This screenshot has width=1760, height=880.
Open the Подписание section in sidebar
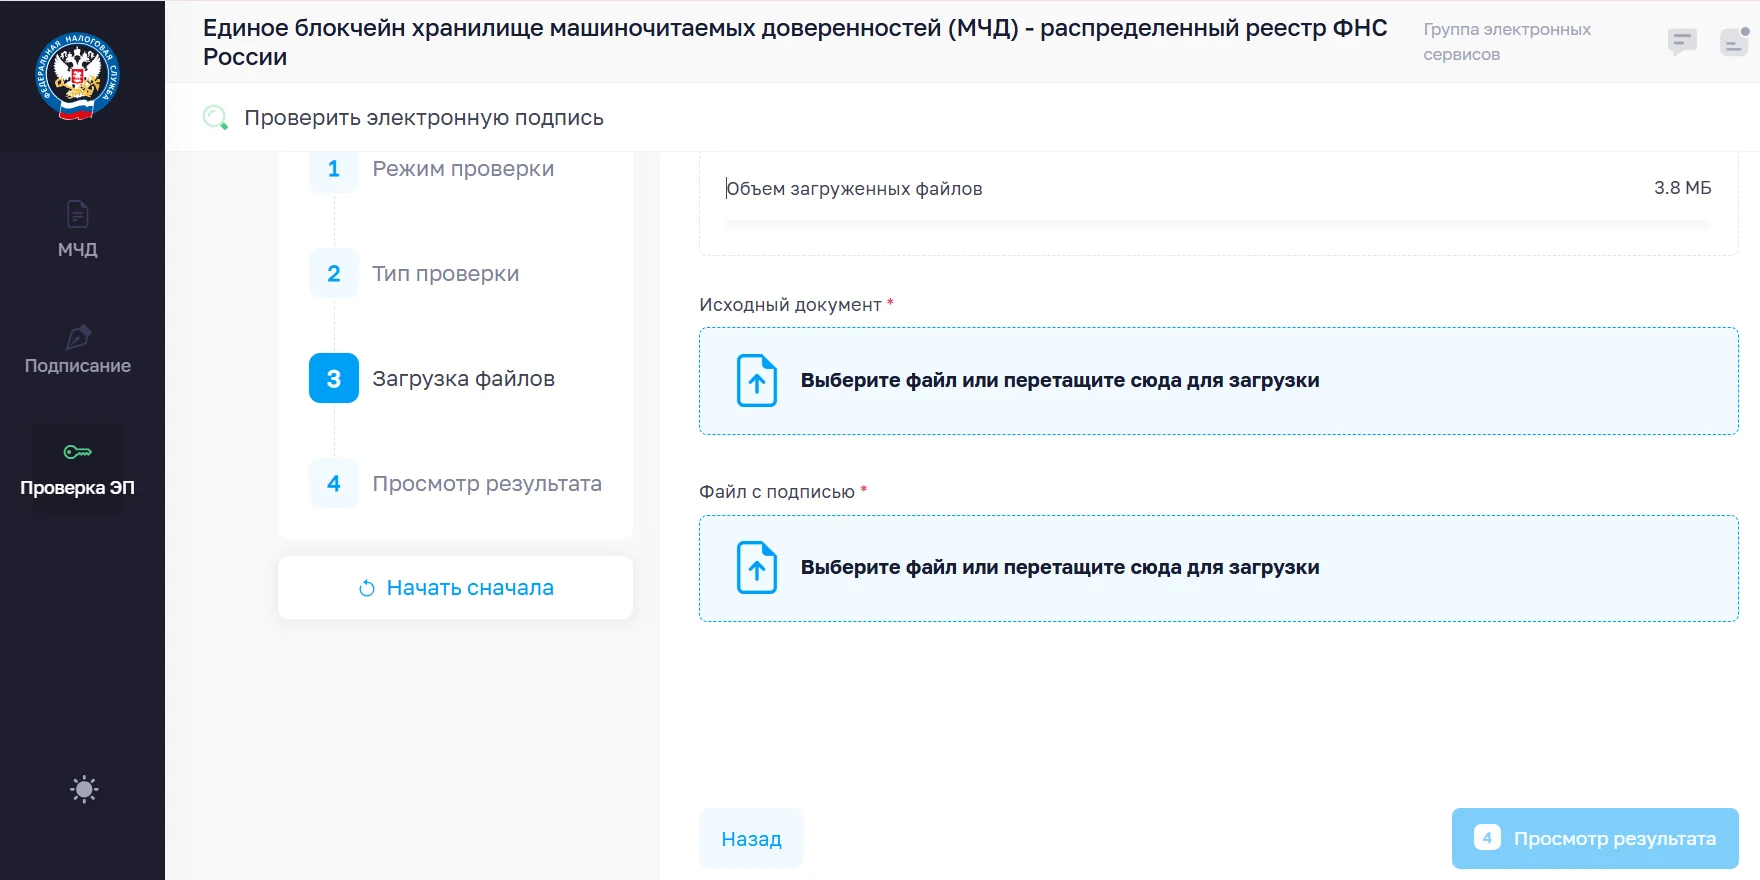(78, 350)
